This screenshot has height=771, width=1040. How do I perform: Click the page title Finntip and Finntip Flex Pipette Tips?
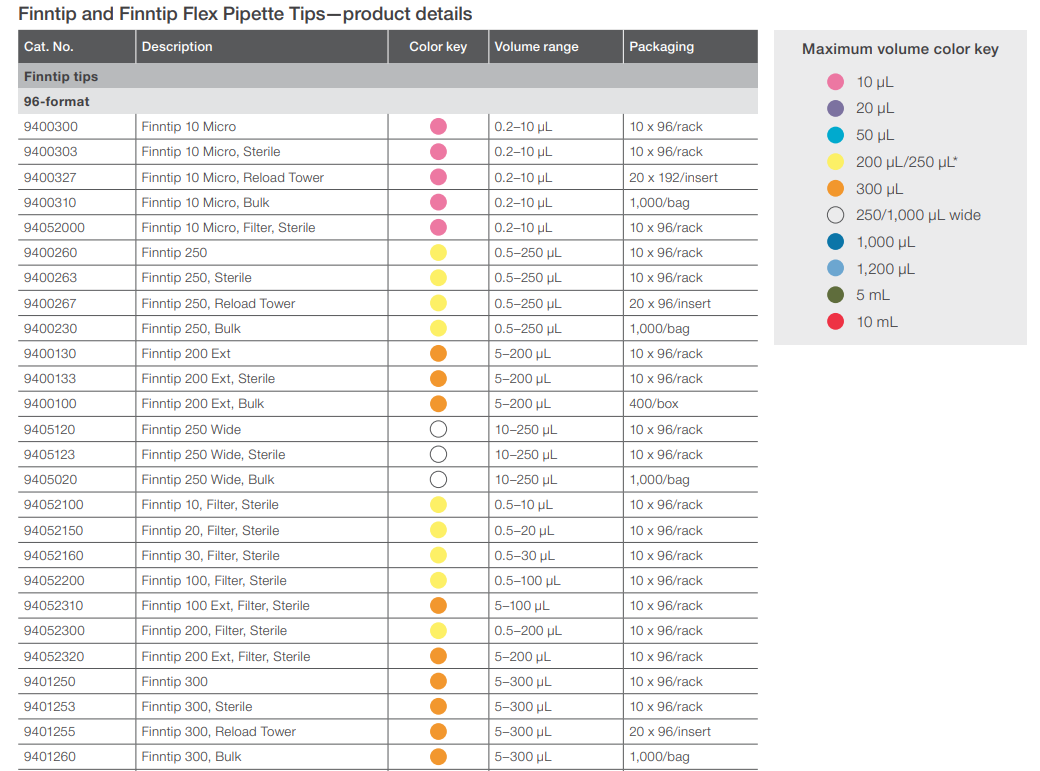point(245,14)
